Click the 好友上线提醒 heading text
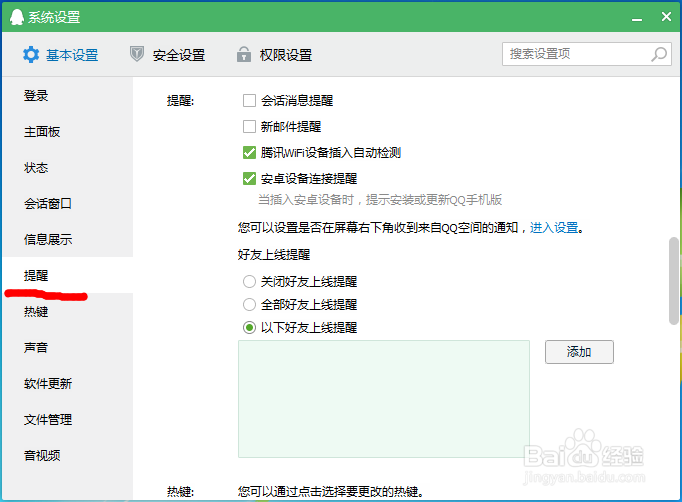Image resolution: width=682 pixels, height=502 pixels. [274, 254]
